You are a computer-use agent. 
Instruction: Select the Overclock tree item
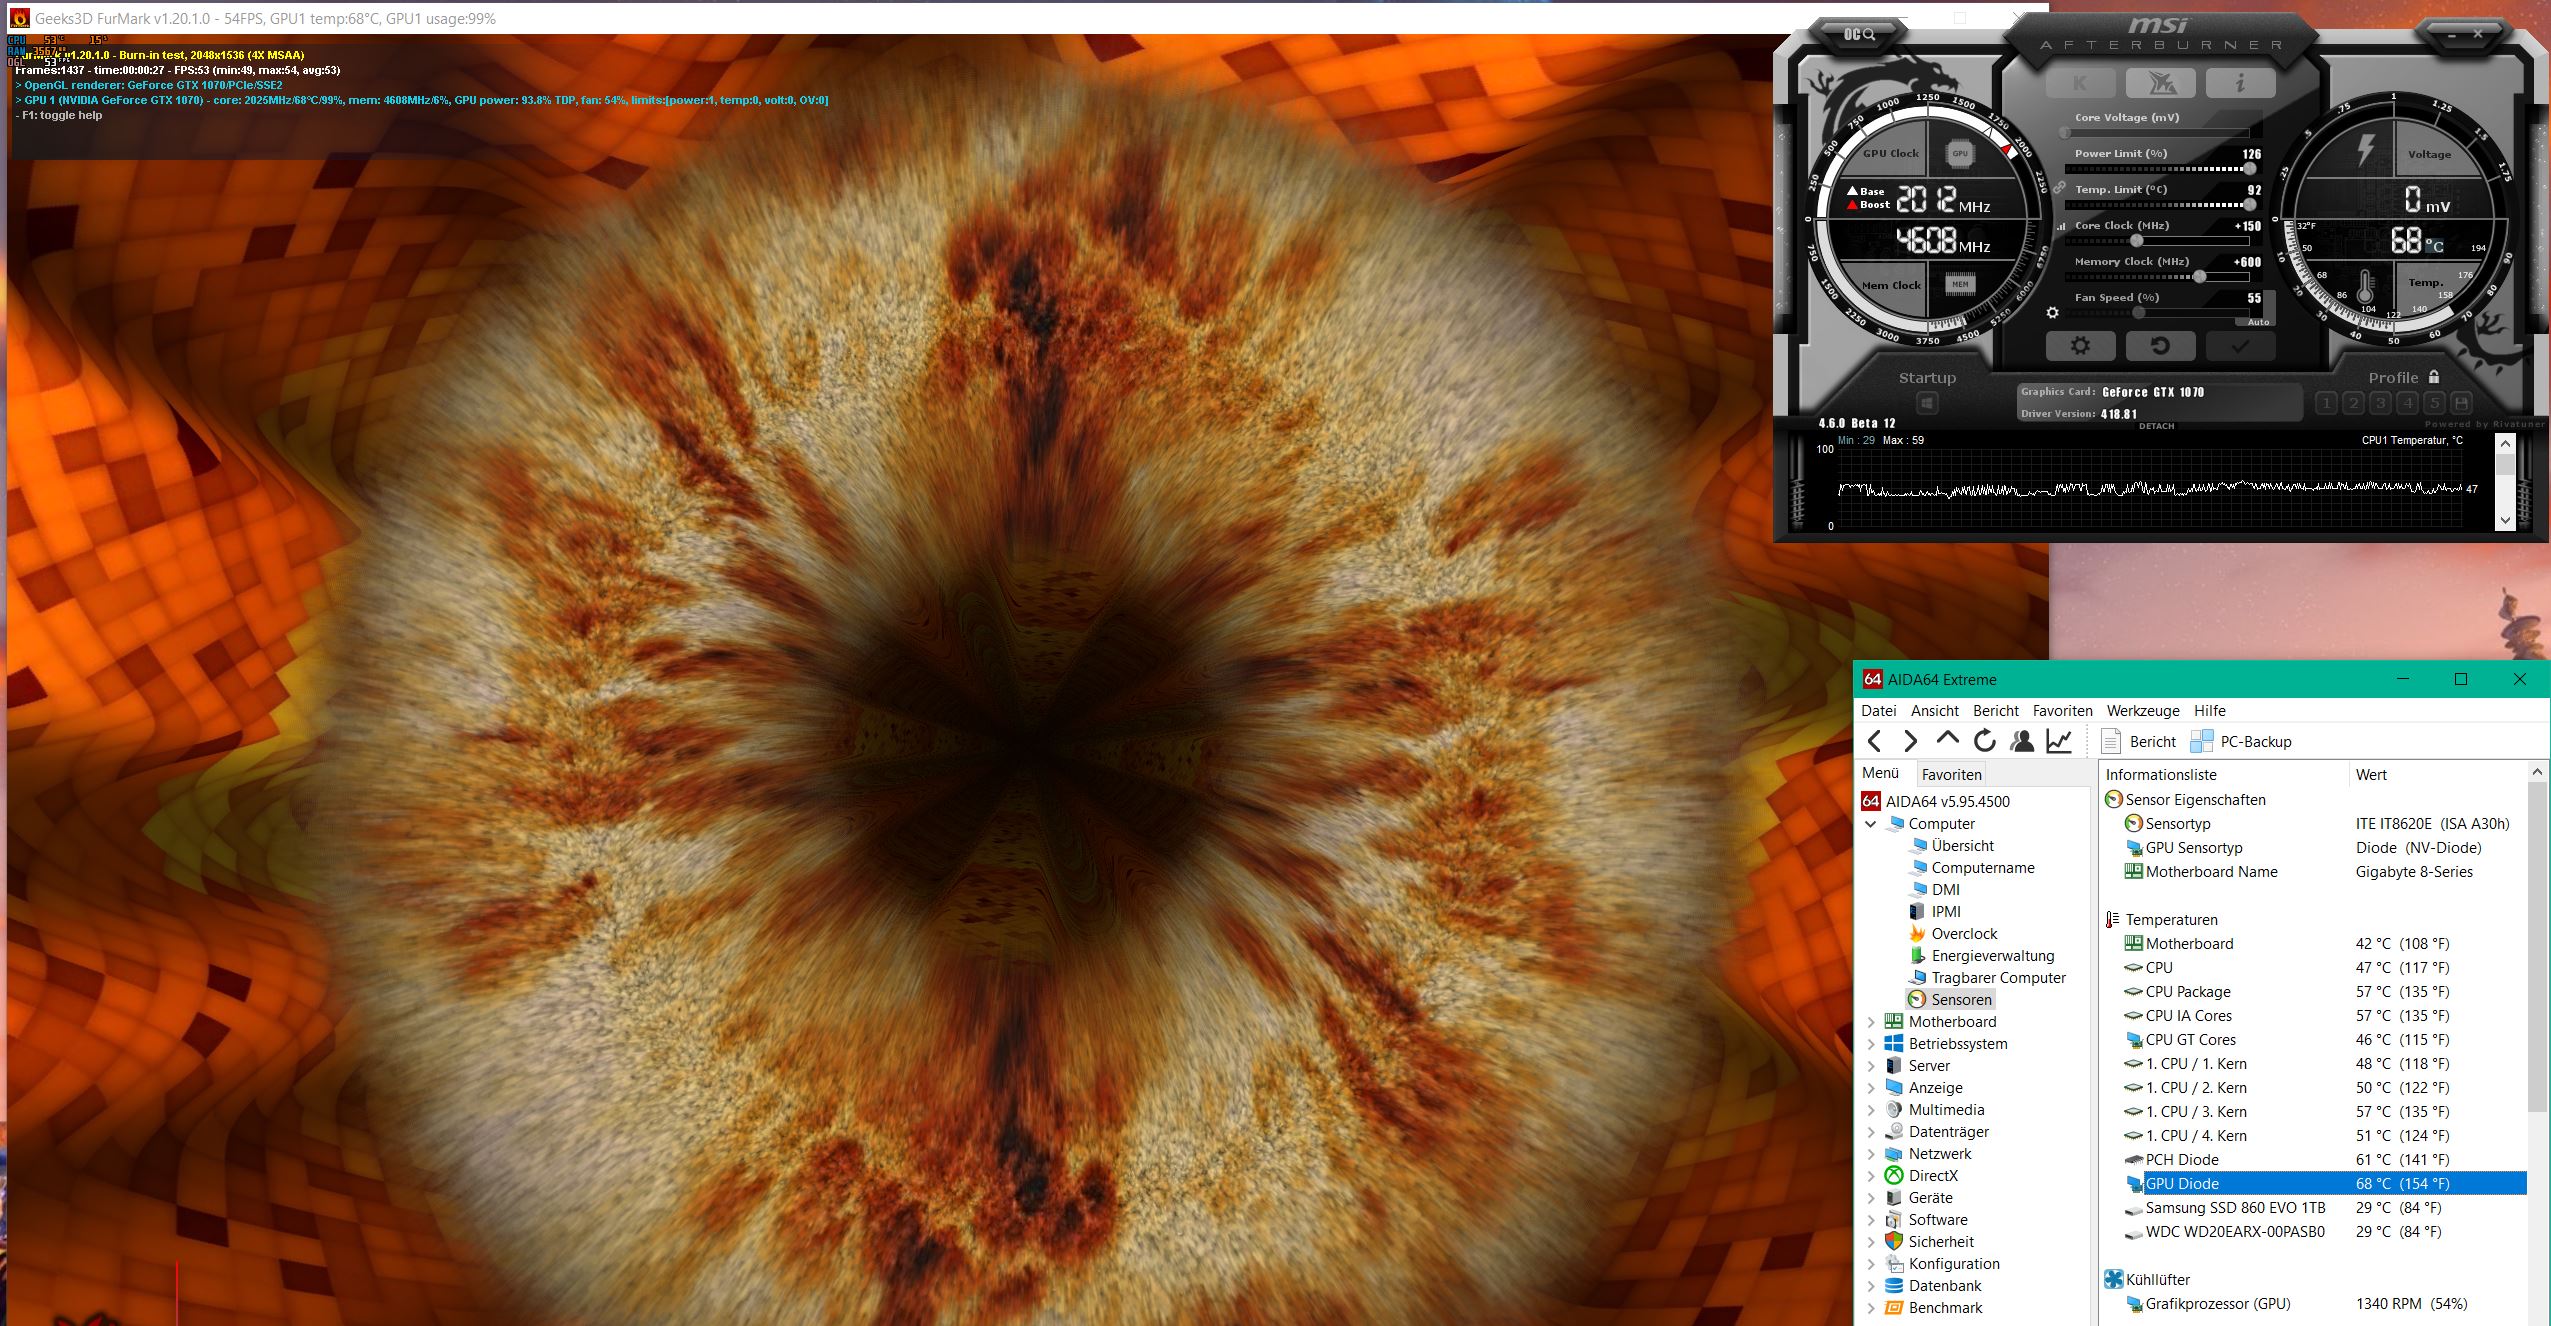1964,934
